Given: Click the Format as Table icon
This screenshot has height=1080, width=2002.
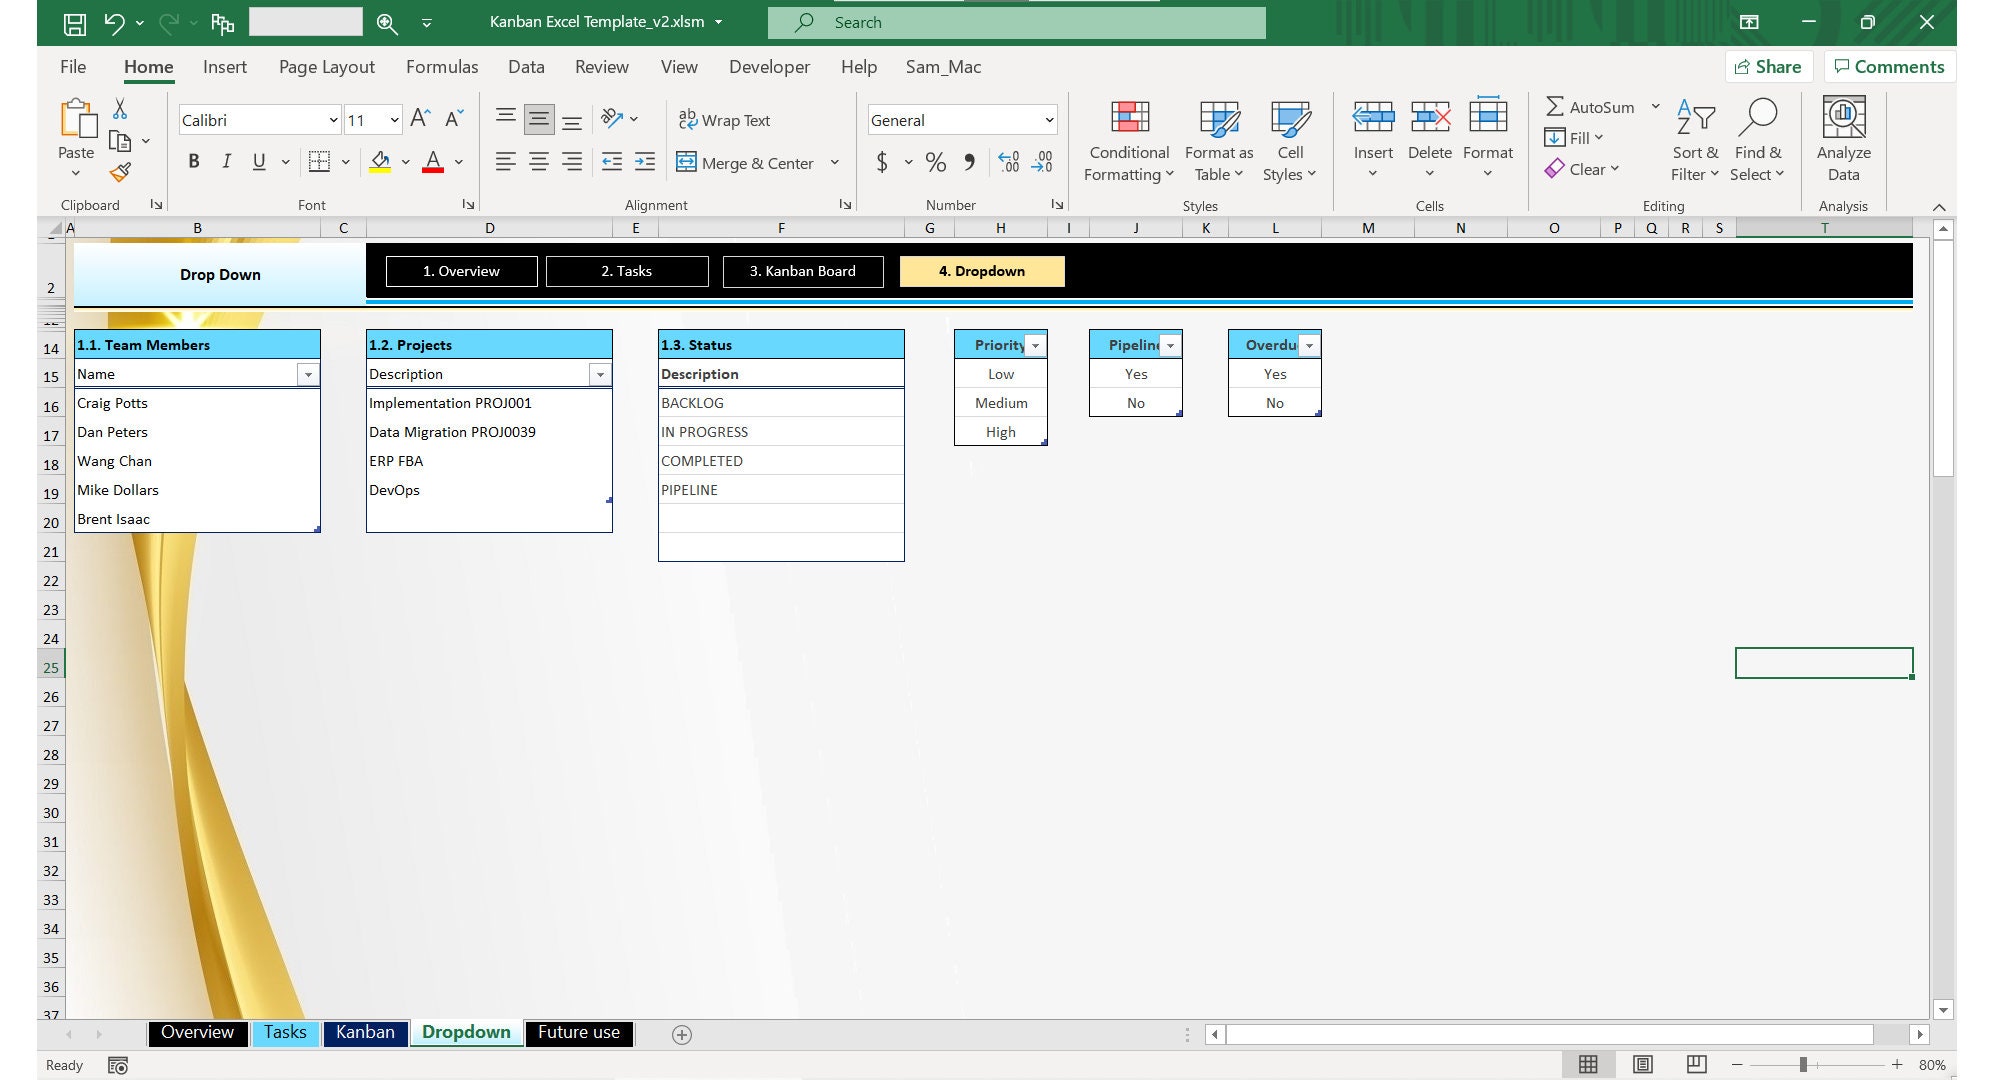Looking at the screenshot, I should coord(1218,118).
